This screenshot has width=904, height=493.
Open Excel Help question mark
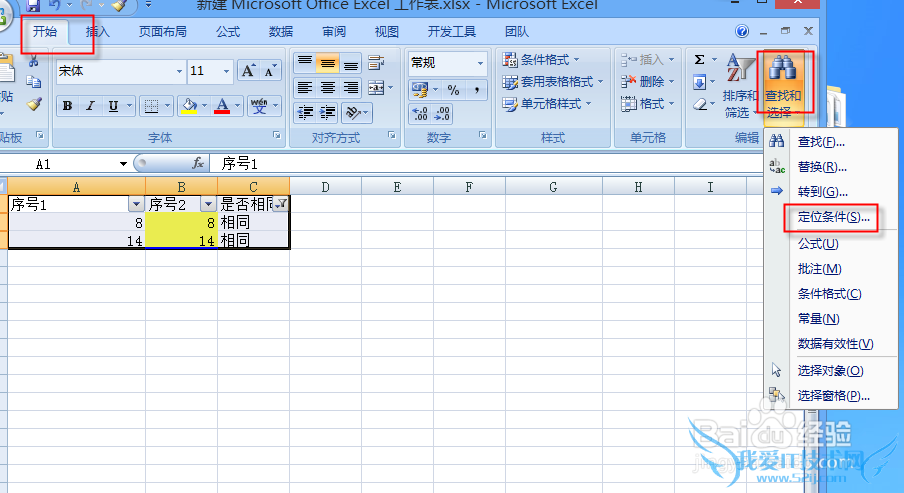click(742, 31)
